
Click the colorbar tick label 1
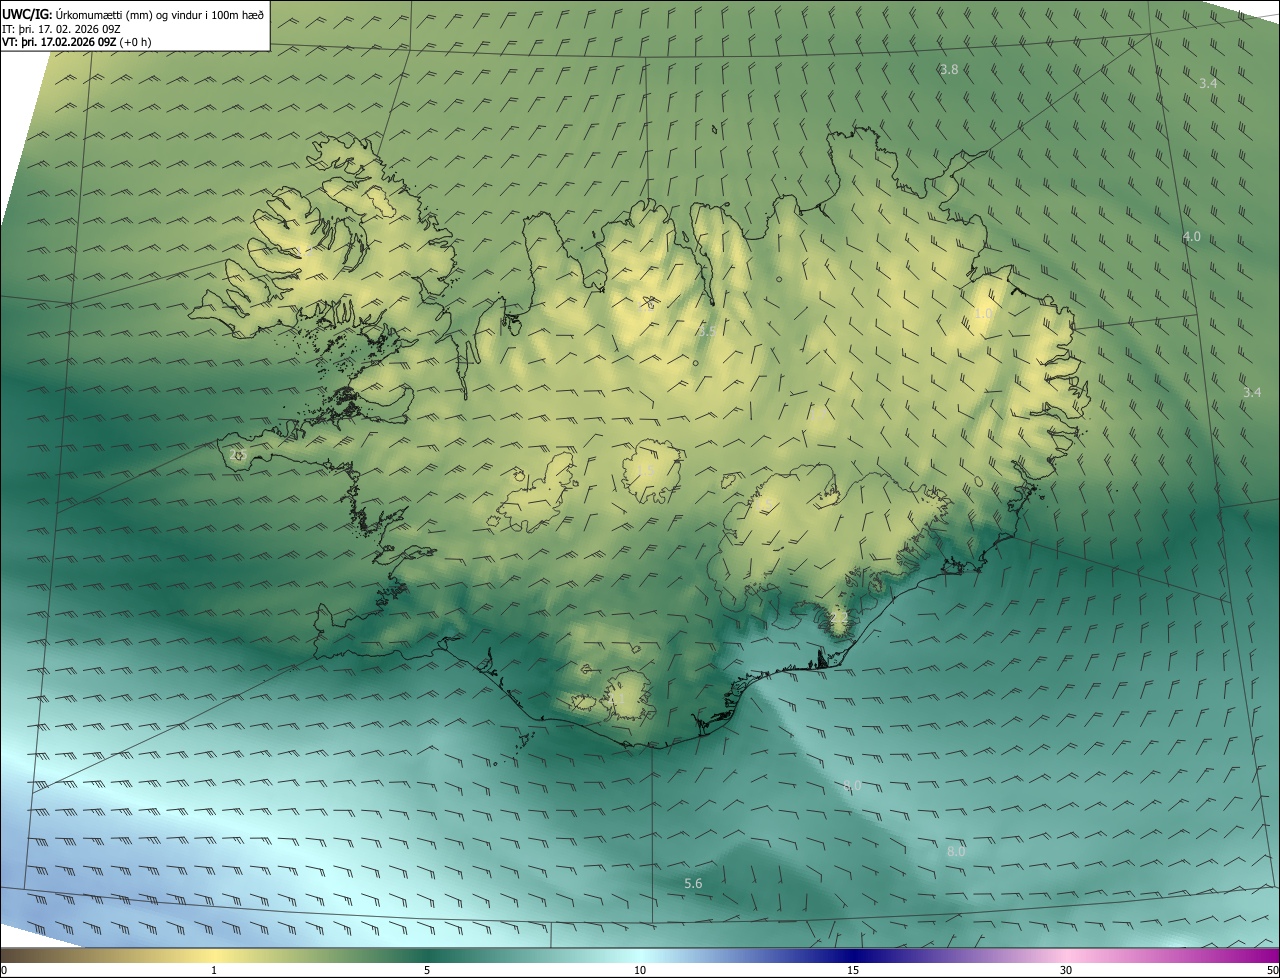pos(214,971)
